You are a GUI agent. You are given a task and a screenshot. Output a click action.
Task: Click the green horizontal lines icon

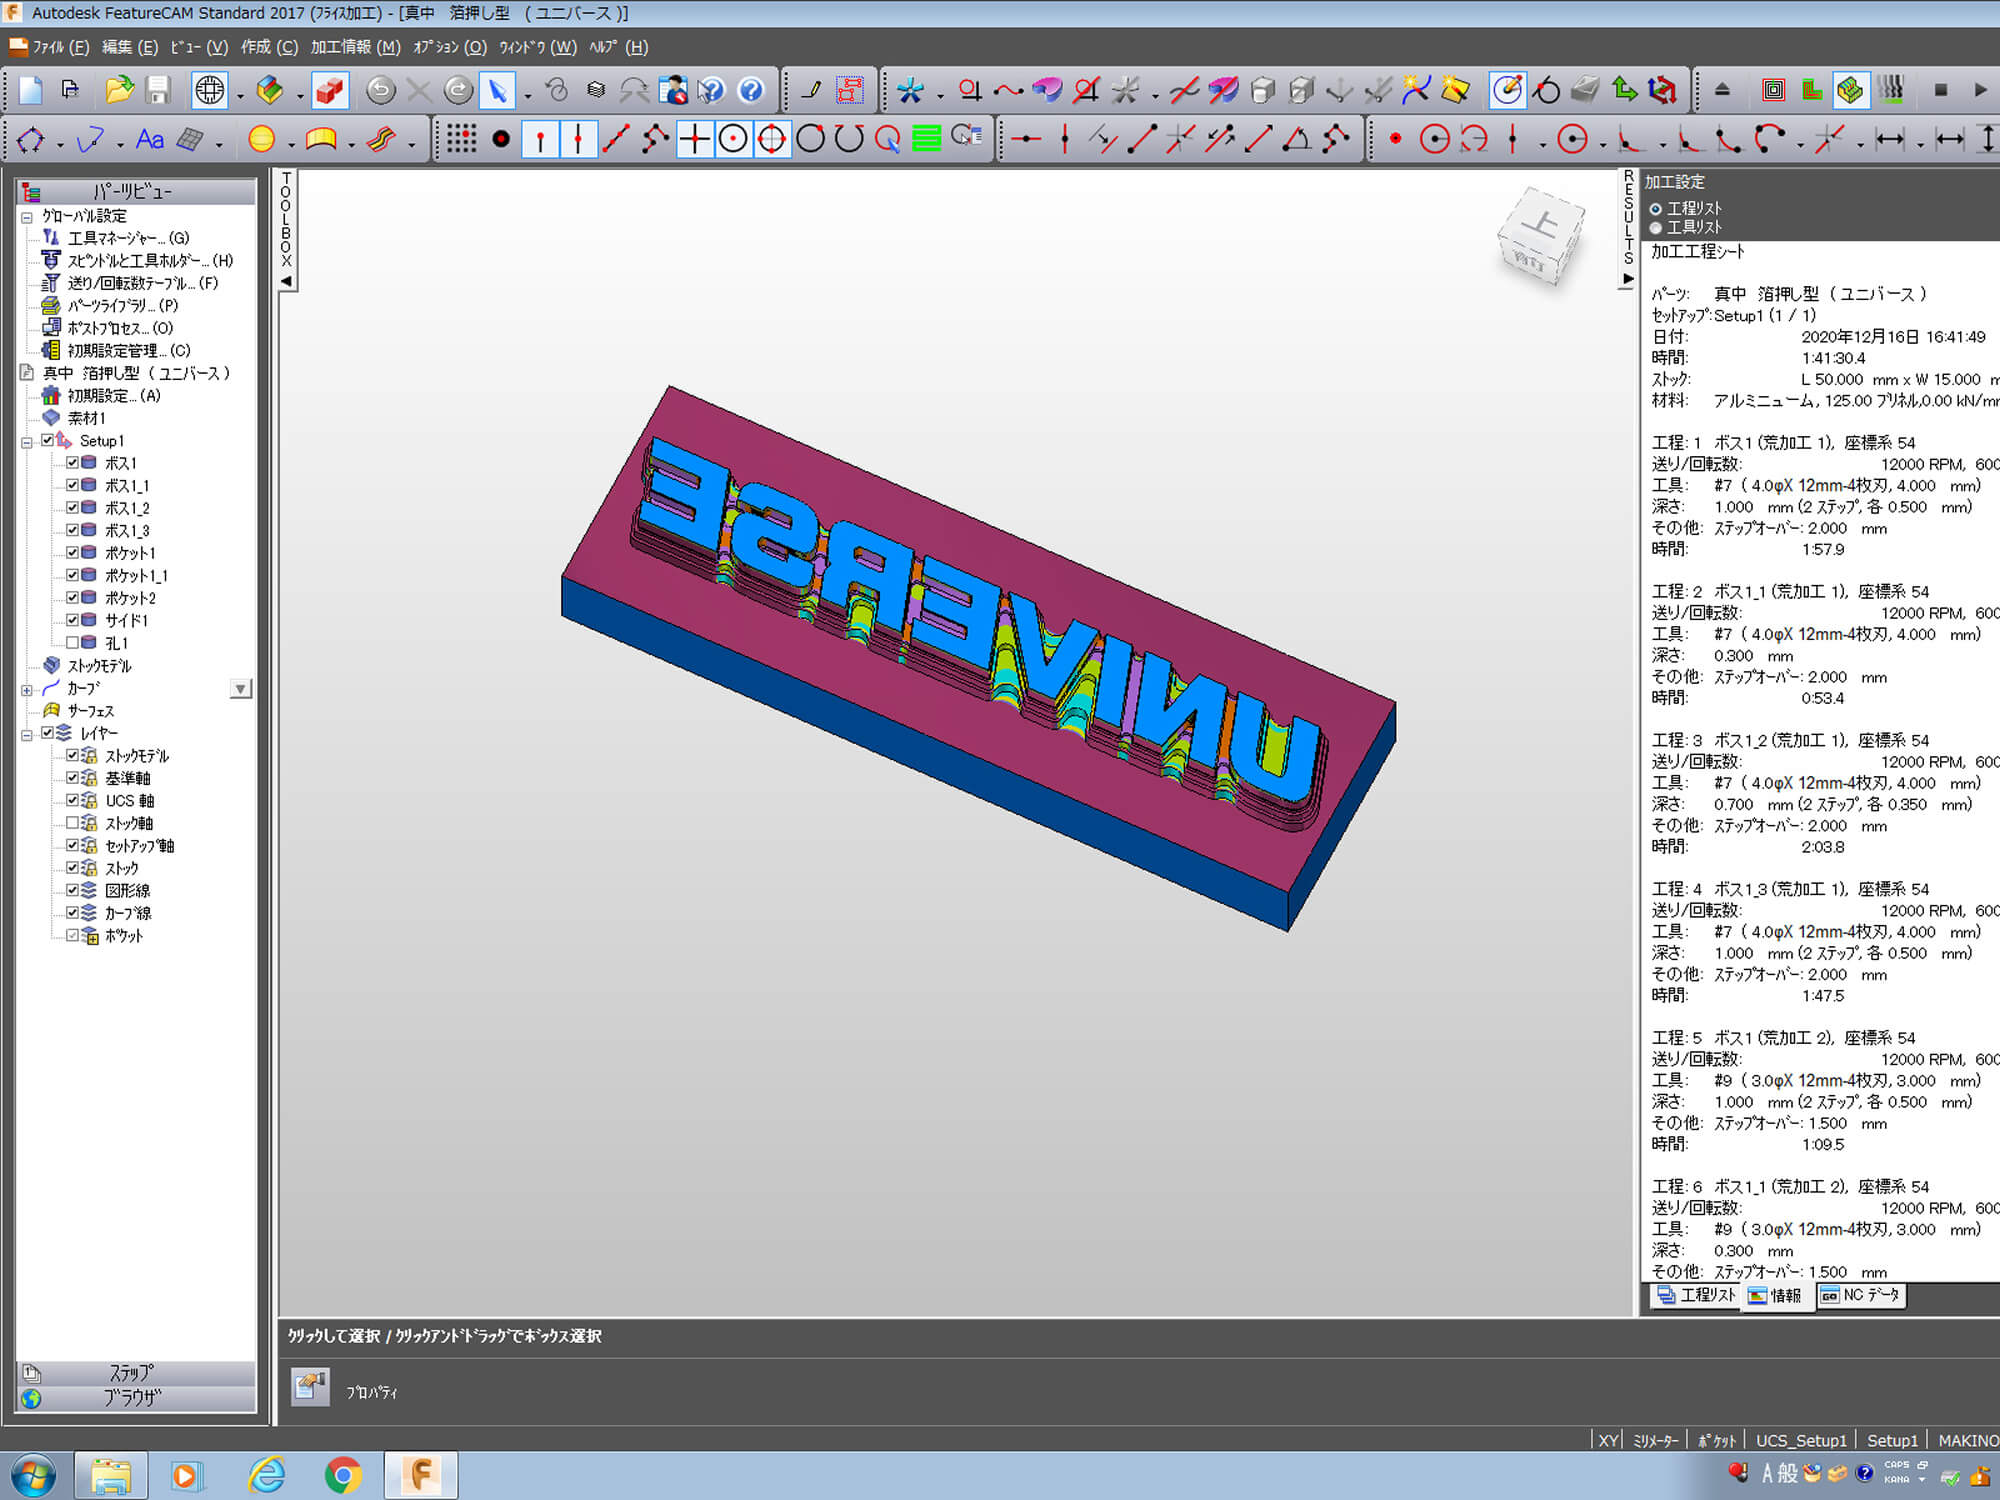tap(926, 139)
